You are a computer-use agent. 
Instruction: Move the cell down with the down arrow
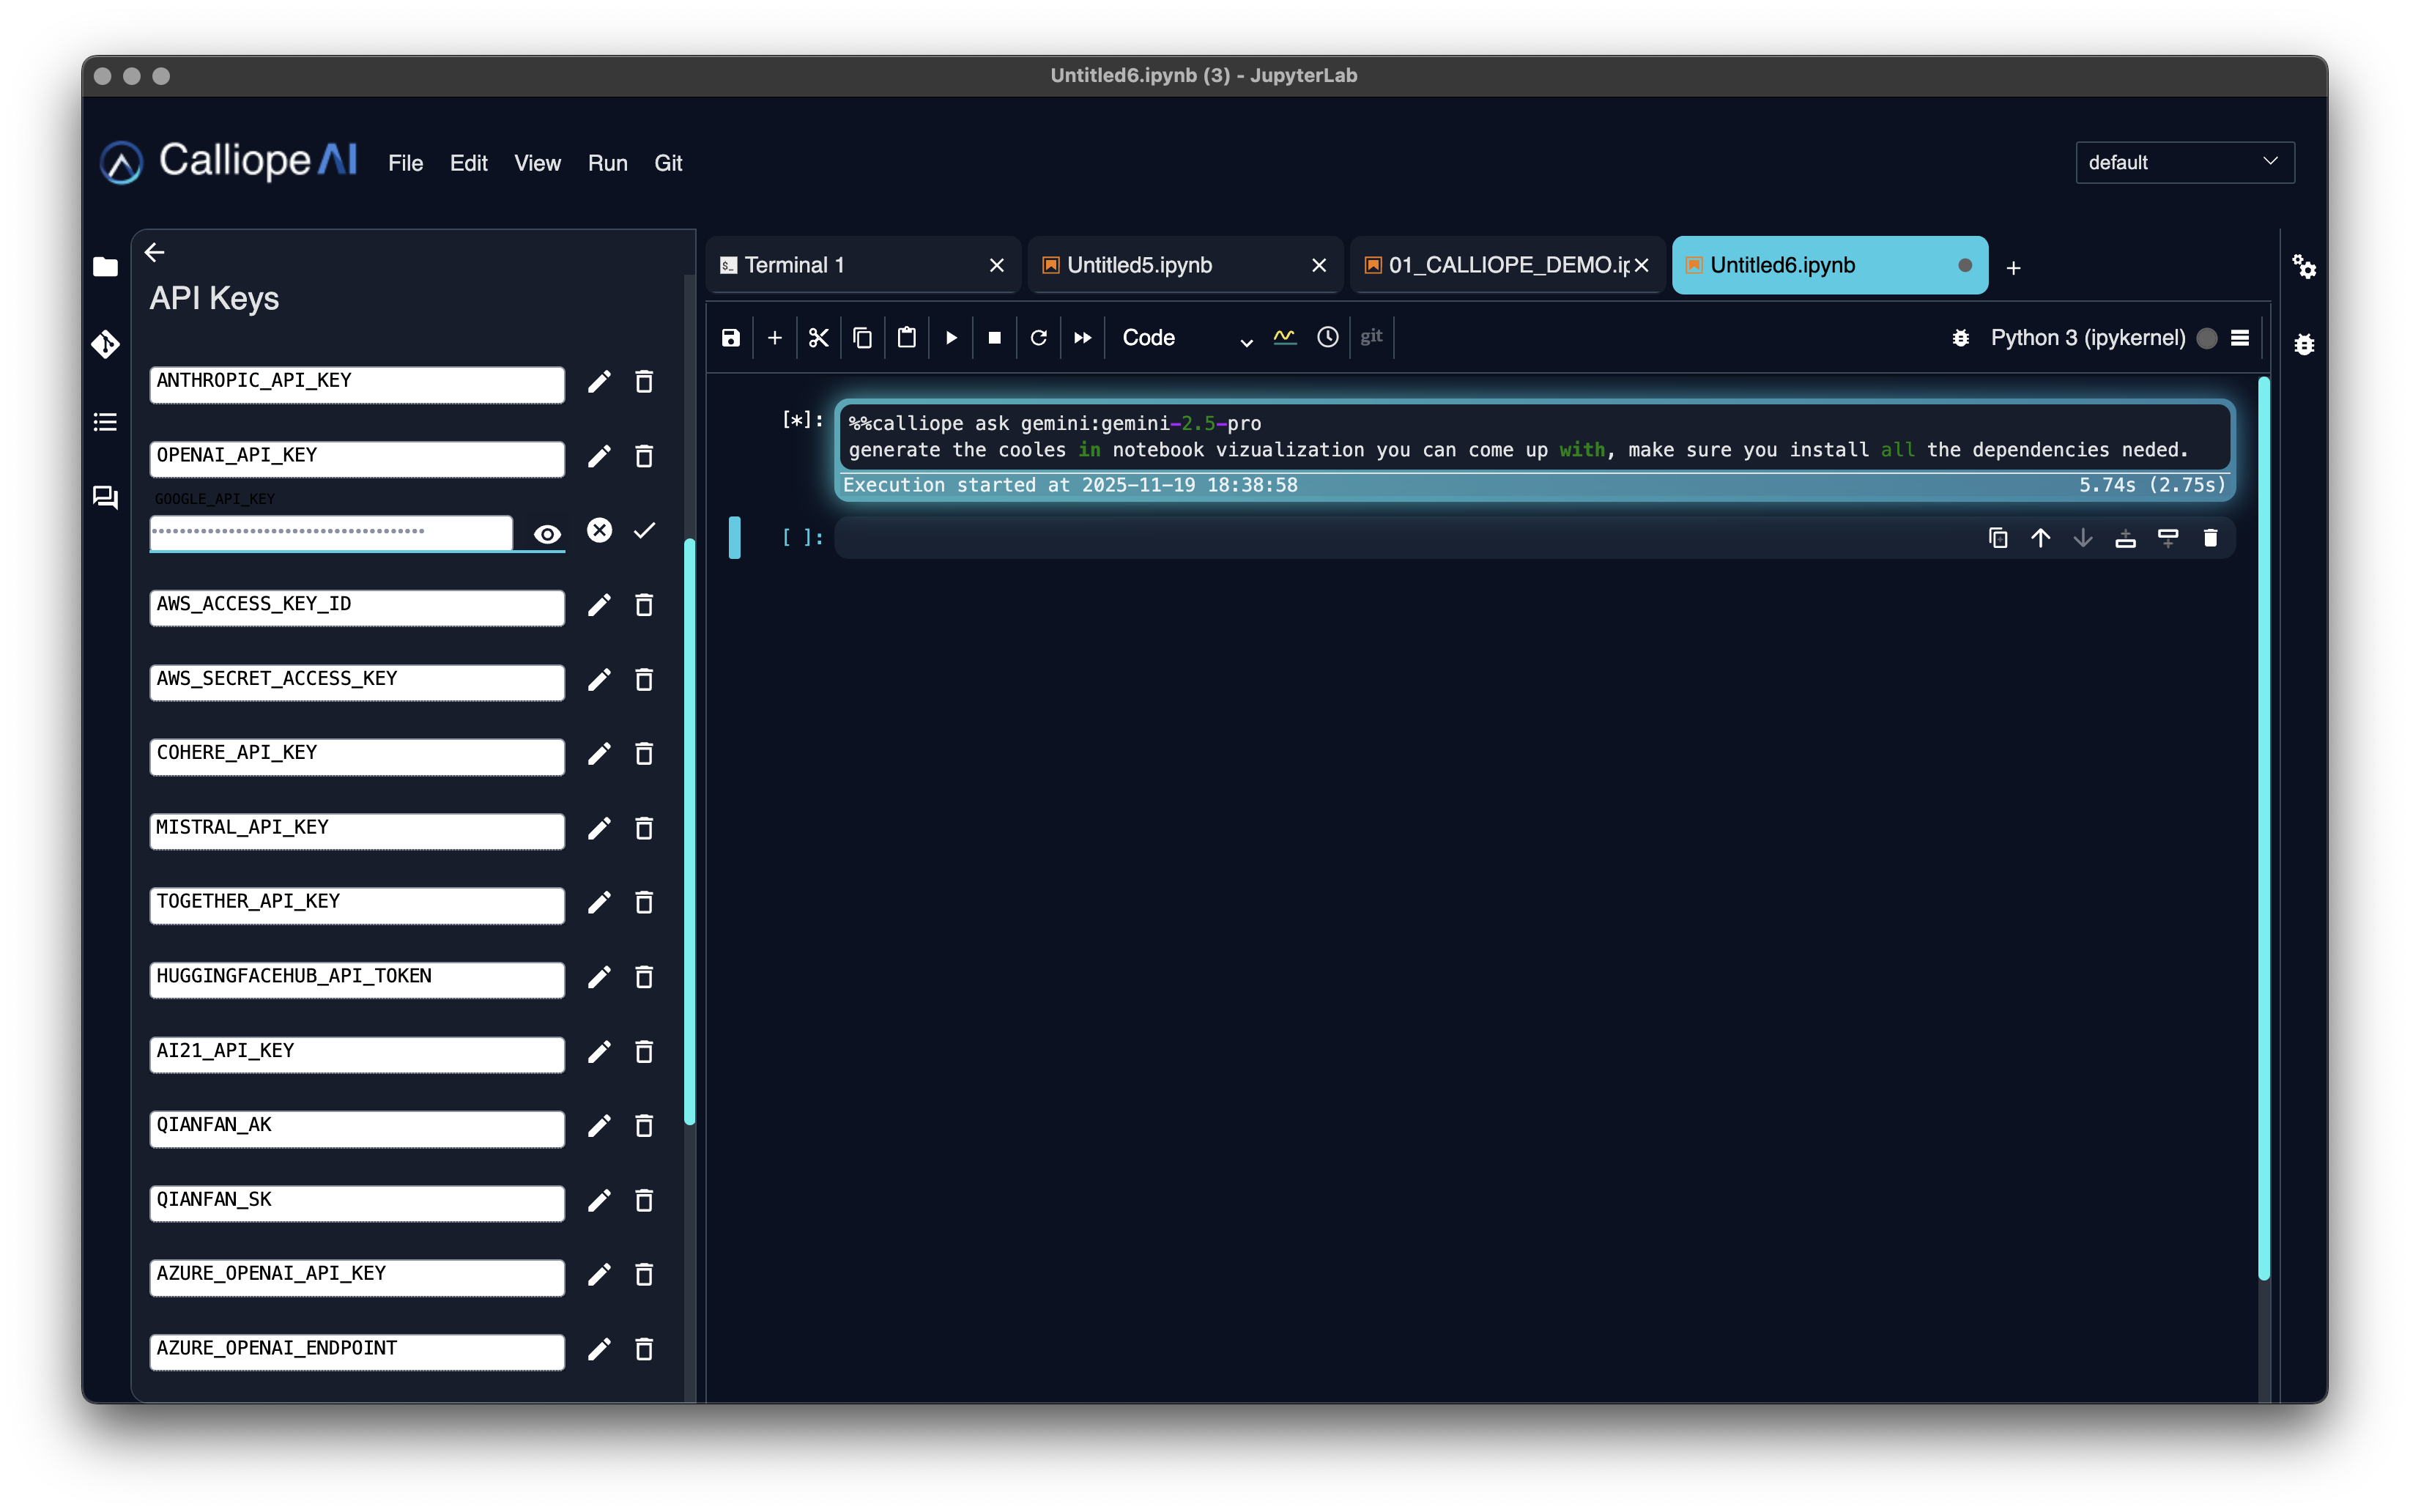click(x=2083, y=538)
